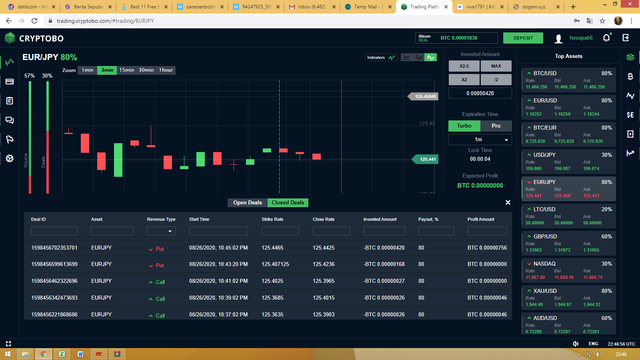The height and width of the screenshot is (360, 640).
Task: Expand the GBP/USD asset card
Action: coord(568,243)
